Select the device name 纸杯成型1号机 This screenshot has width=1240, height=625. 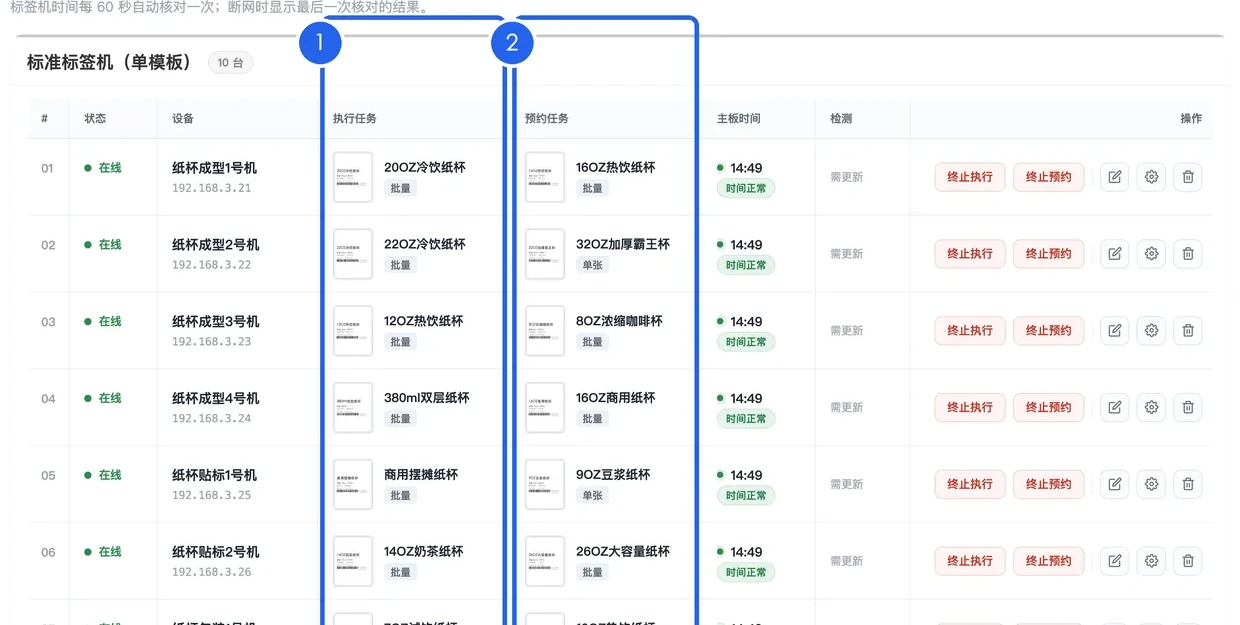tap(215, 168)
